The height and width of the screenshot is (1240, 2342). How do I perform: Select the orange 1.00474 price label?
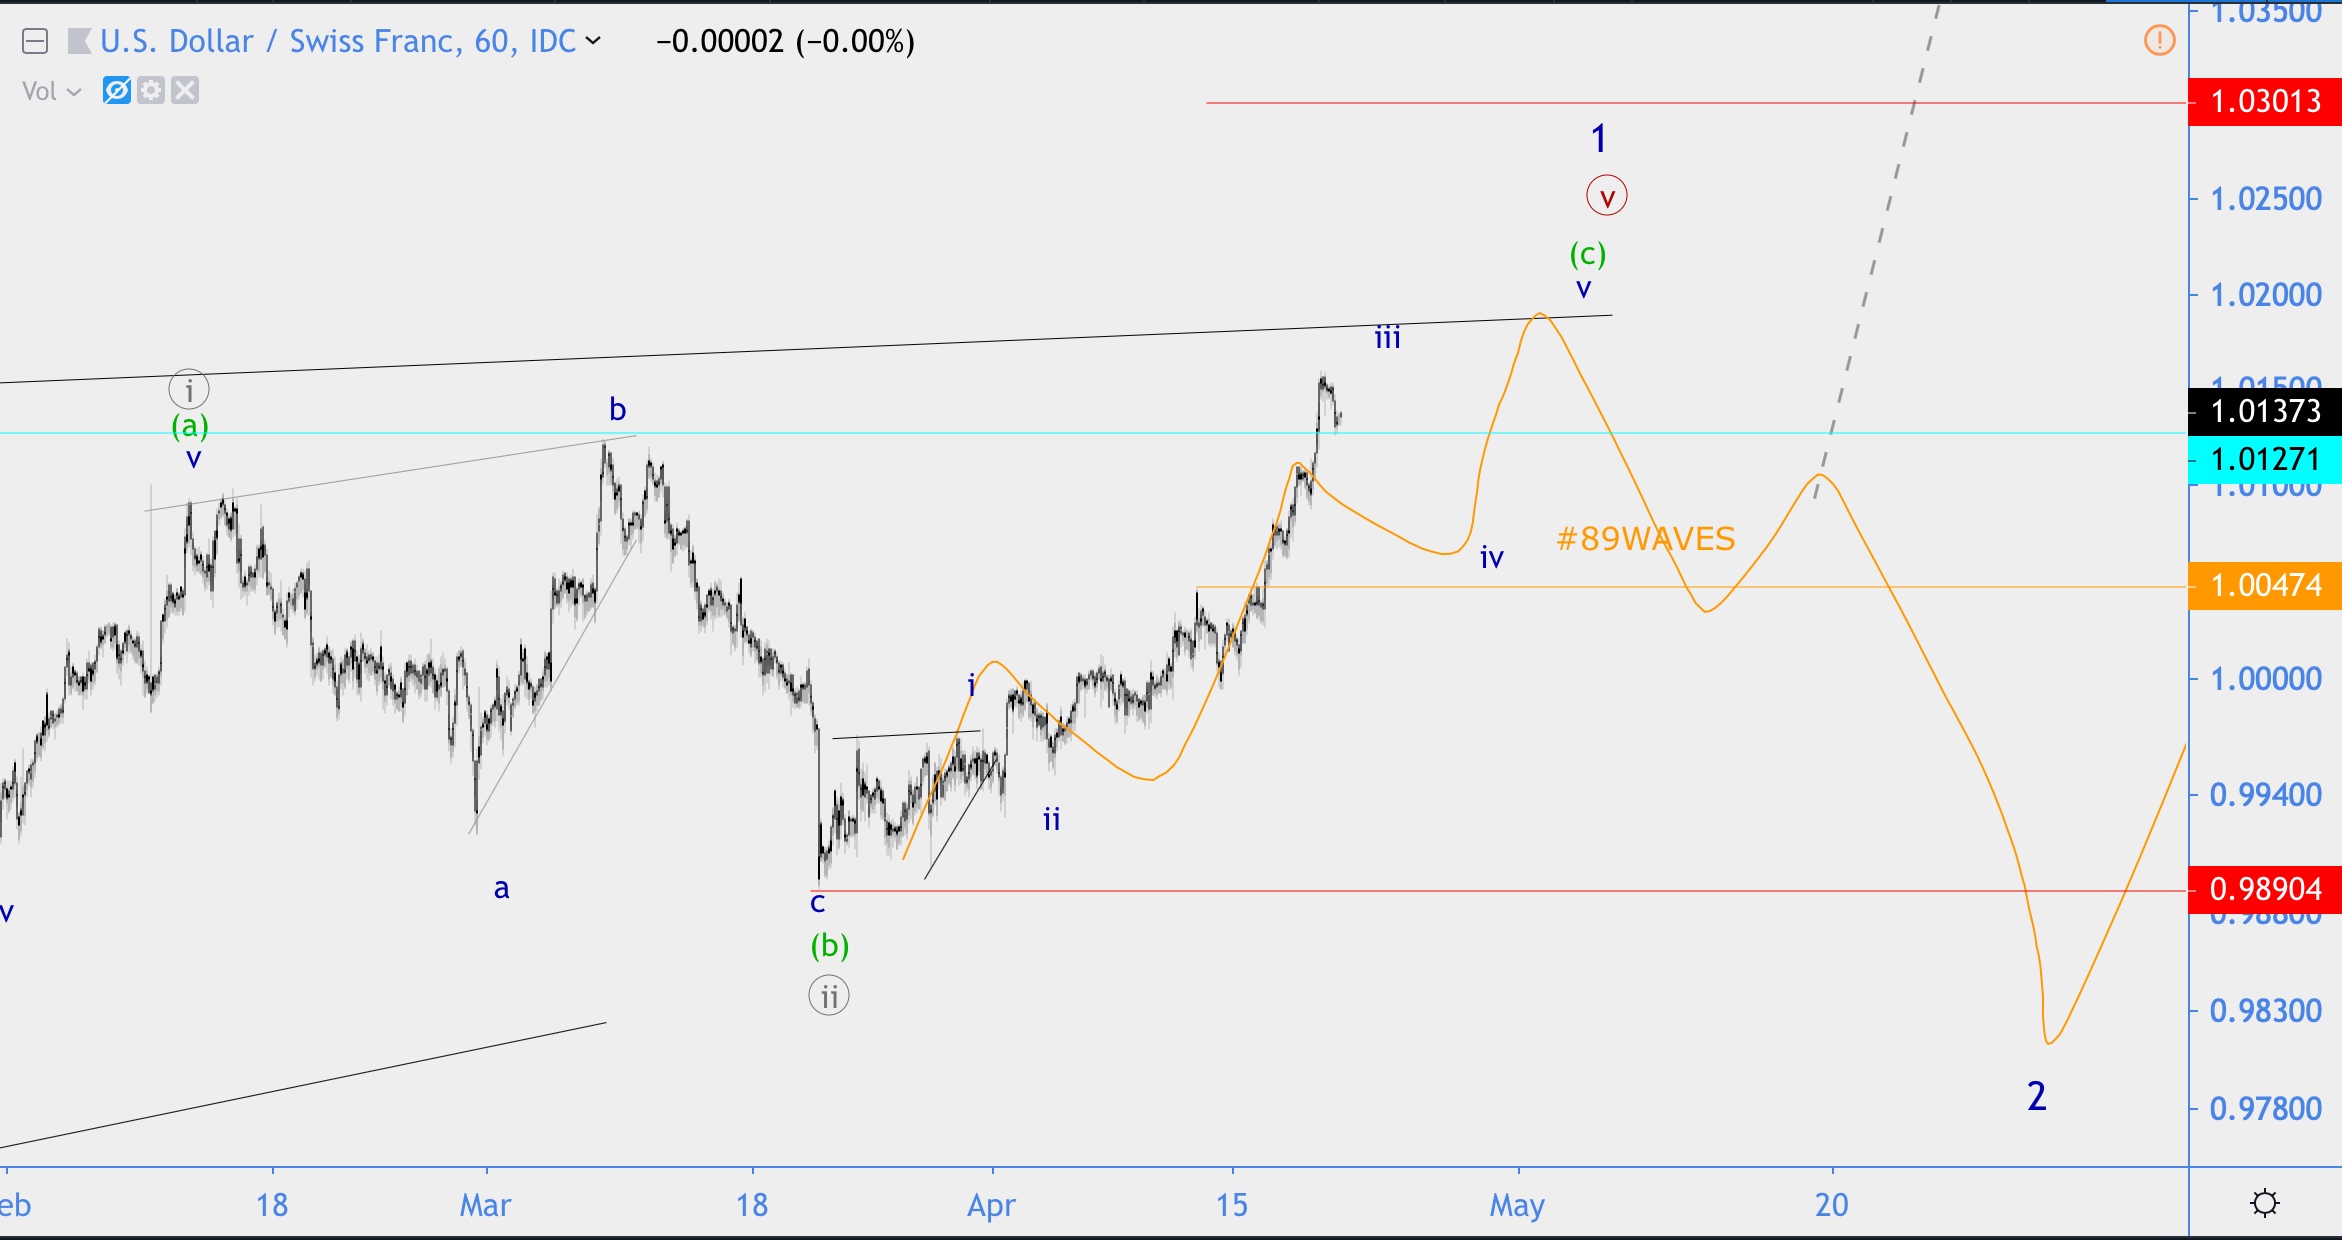[x=2265, y=586]
